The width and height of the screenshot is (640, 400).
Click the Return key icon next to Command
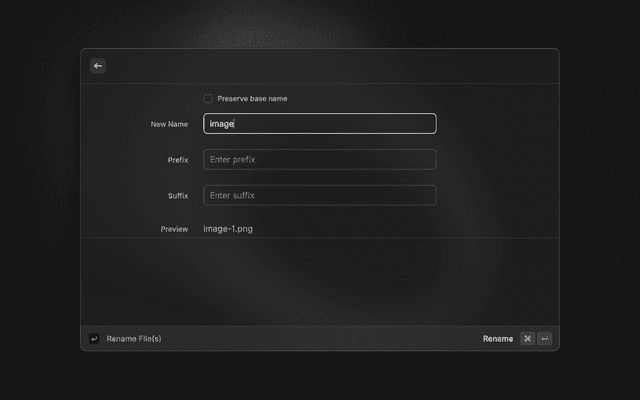click(x=544, y=339)
